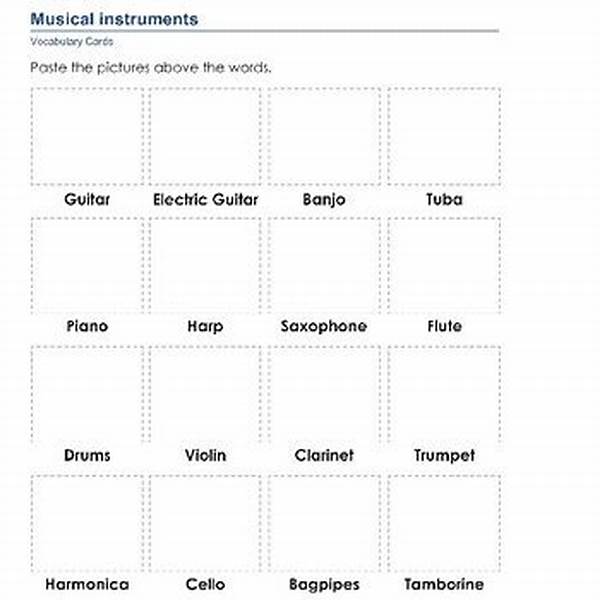The image size is (600, 600).
Task: Click the blank picture box above Clarinet
Action: point(324,393)
